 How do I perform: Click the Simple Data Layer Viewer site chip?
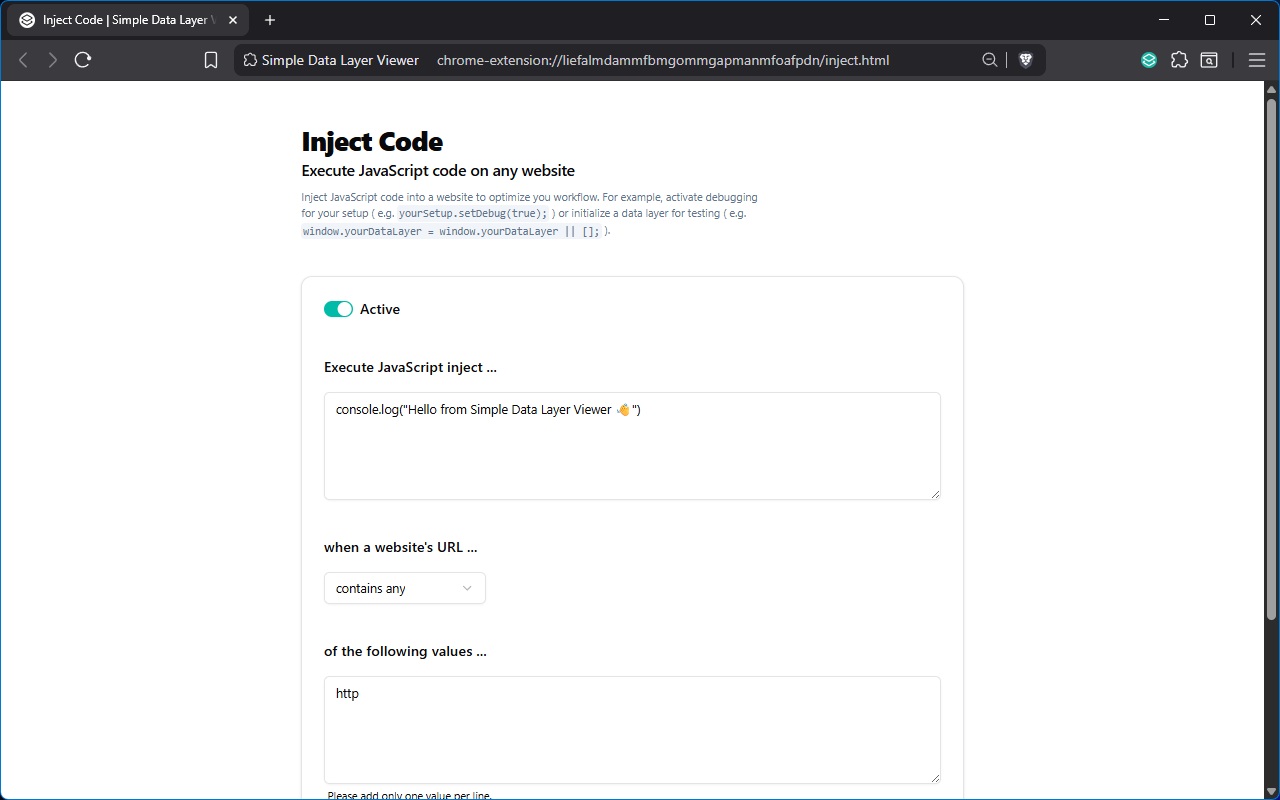331,60
